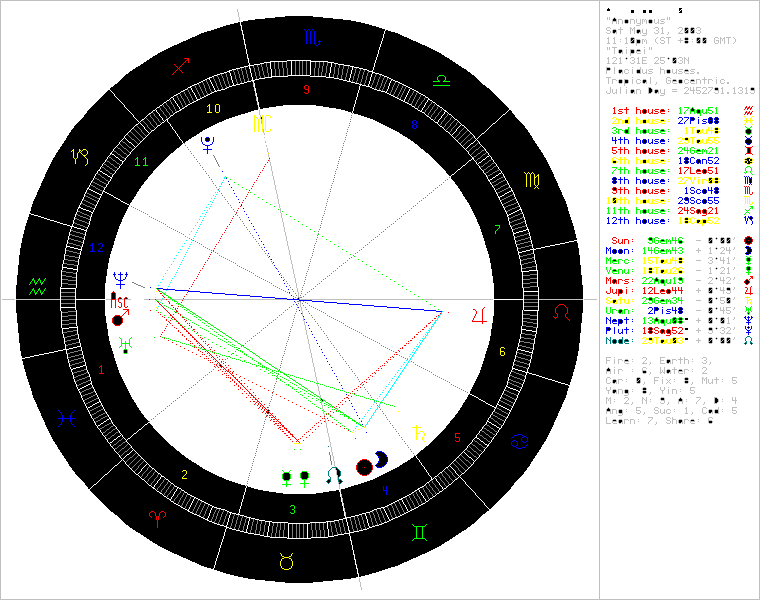The height and width of the screenshot is (600, 760).
Task: Click the blue Pisces glyph on the wheel
Action: (66, 418)
